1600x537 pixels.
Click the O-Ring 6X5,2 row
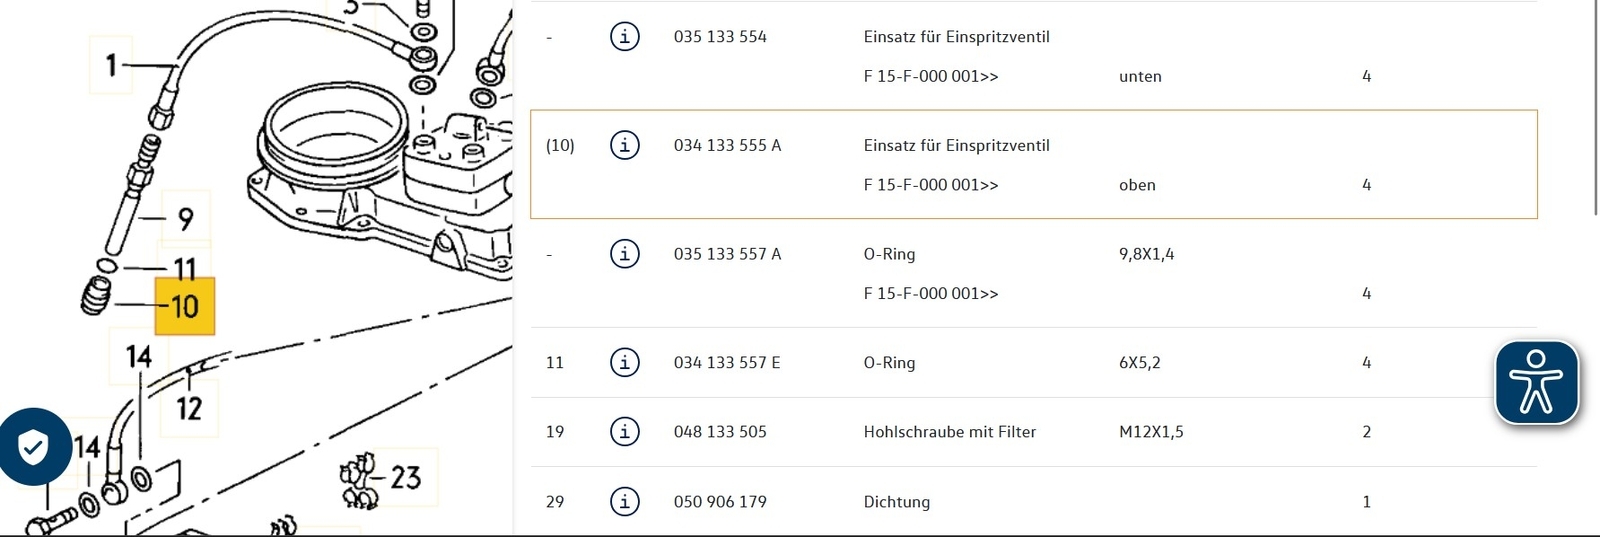[x=1033, y=362]
